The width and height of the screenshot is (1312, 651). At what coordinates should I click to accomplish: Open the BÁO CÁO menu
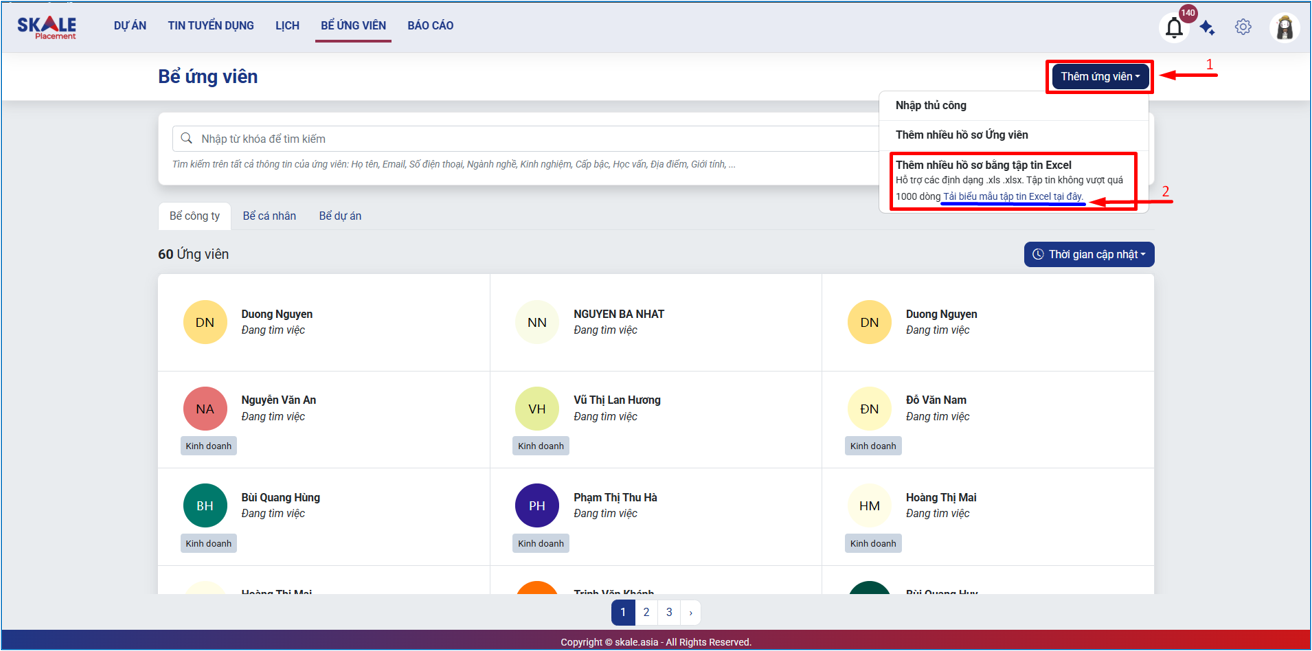click(430, 26)
